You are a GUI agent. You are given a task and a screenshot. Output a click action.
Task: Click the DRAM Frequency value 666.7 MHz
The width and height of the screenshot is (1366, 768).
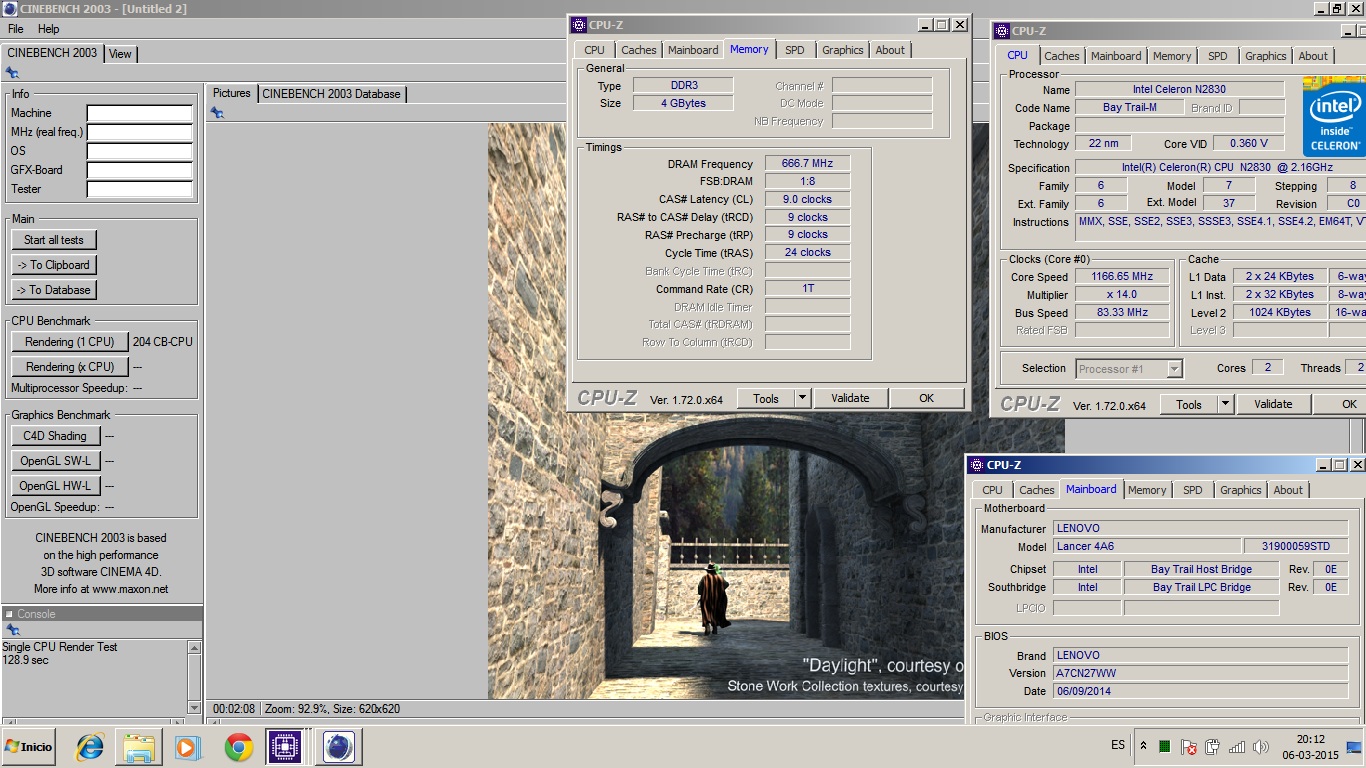[807, 164]
